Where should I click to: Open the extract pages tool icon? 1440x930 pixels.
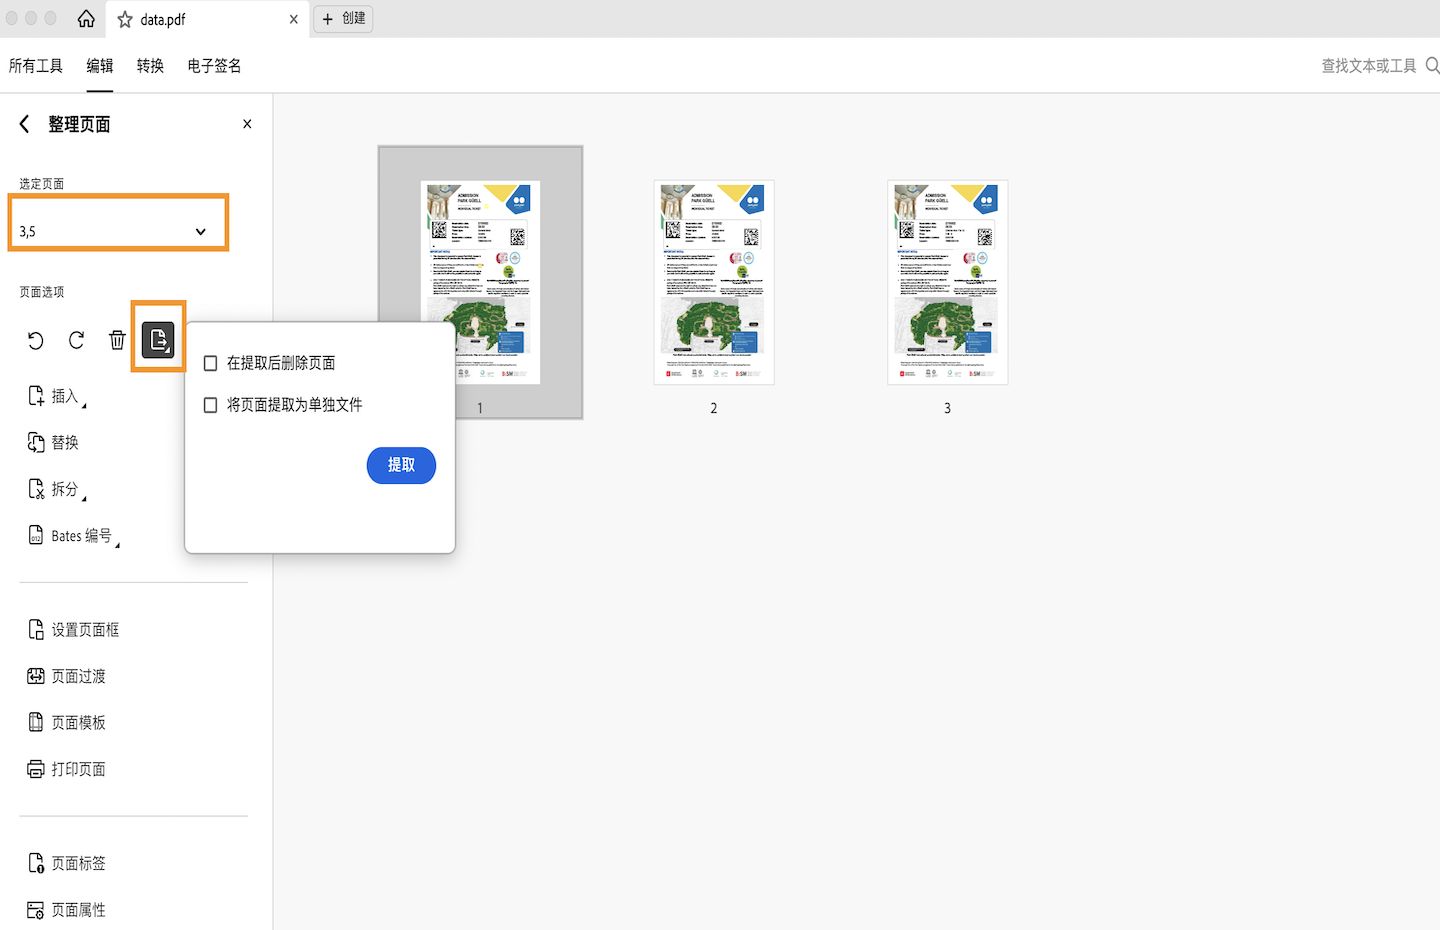point(158,340)
